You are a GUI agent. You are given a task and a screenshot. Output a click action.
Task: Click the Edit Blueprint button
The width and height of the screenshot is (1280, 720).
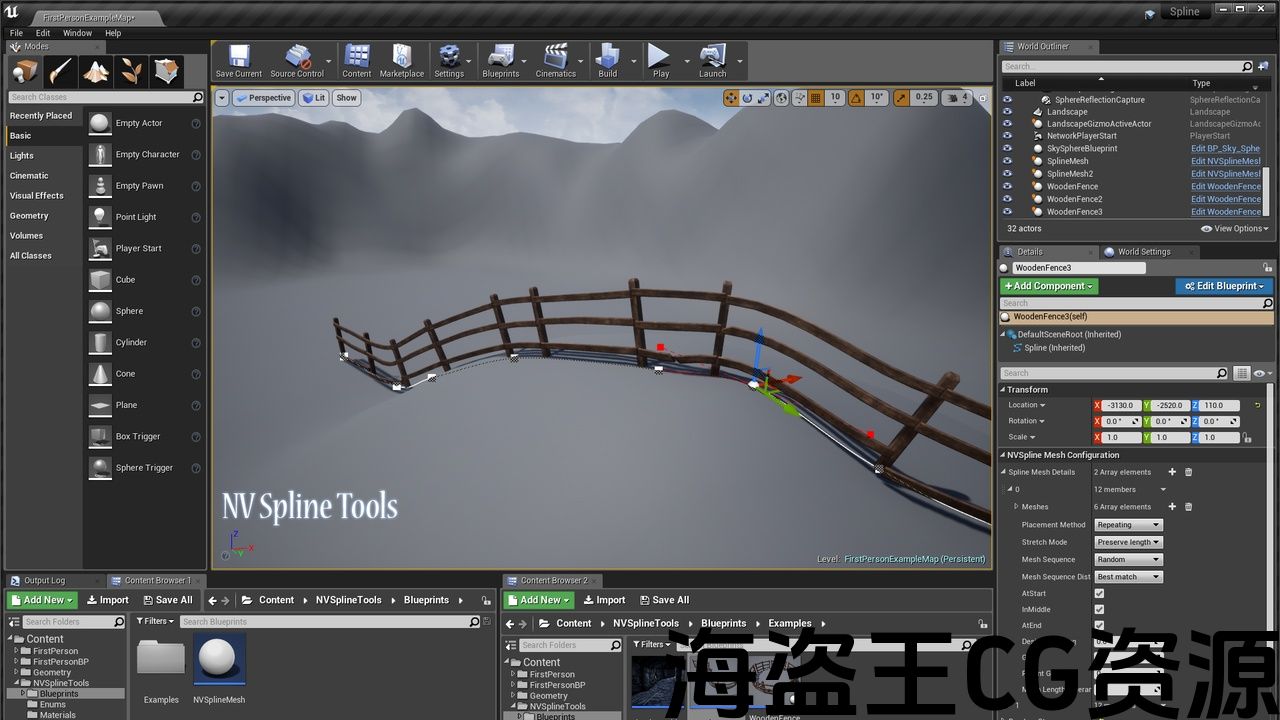(x=1224, y=286)
